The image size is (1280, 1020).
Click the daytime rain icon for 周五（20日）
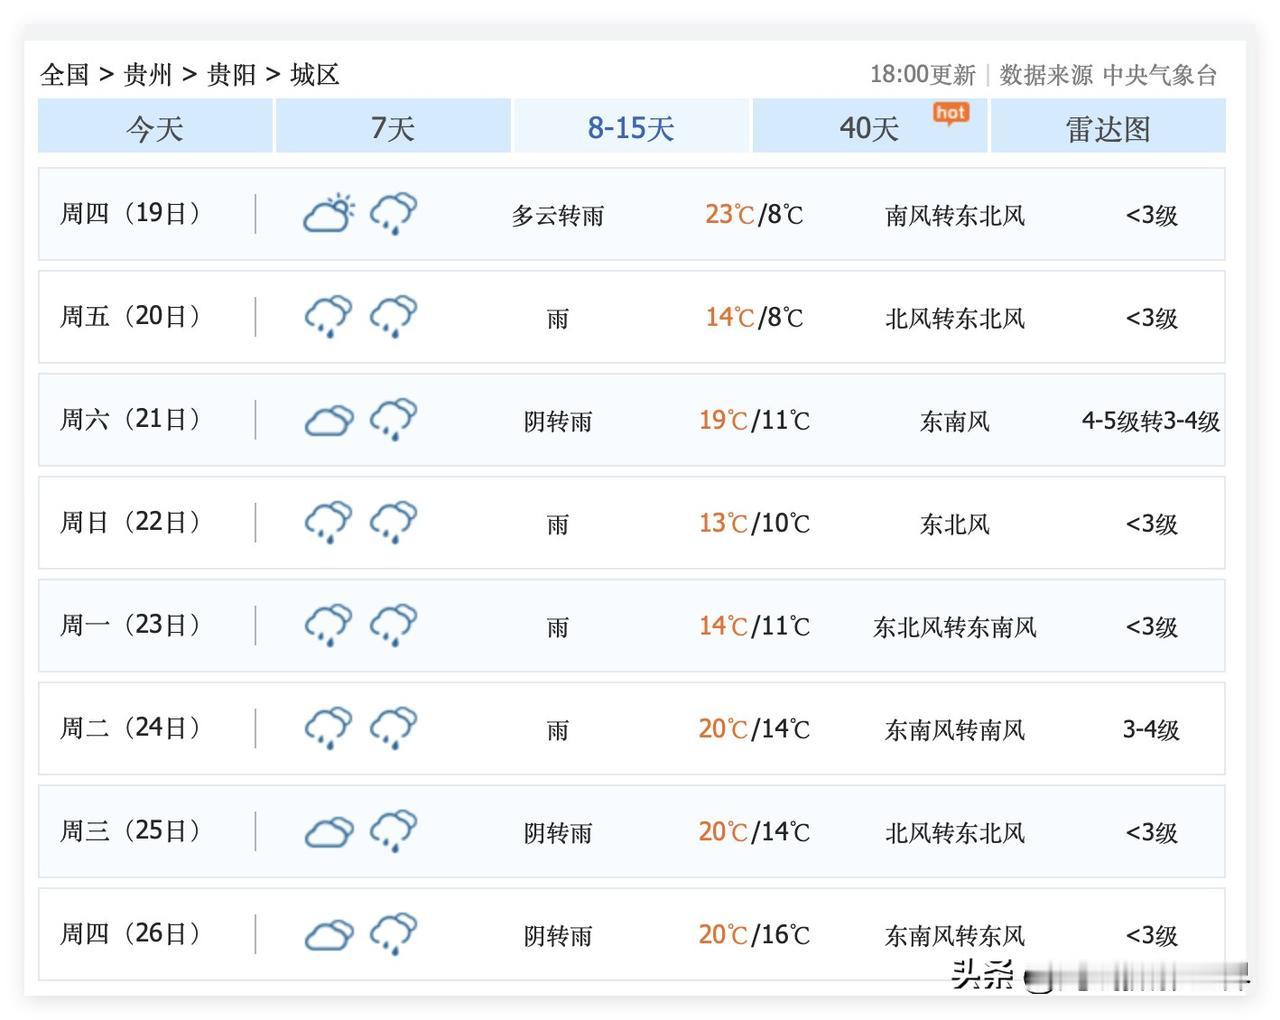coord(329,316)
